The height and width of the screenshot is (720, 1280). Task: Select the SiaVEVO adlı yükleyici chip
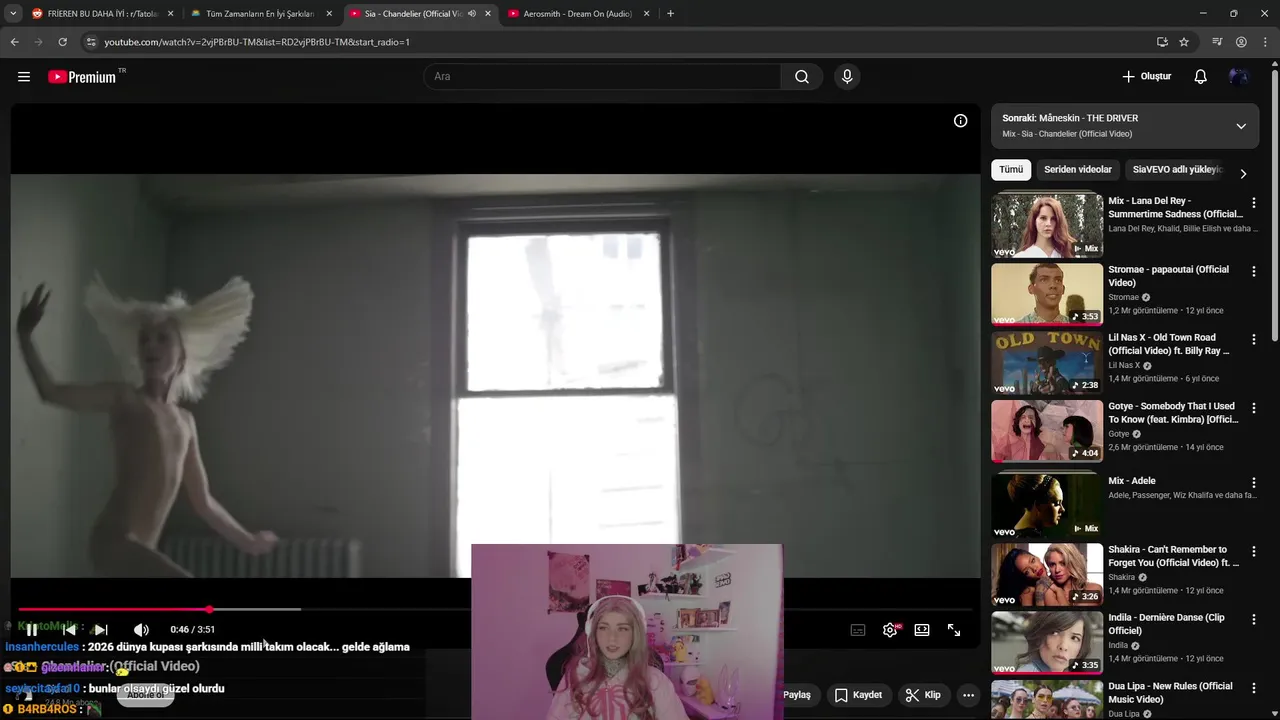1177,170
